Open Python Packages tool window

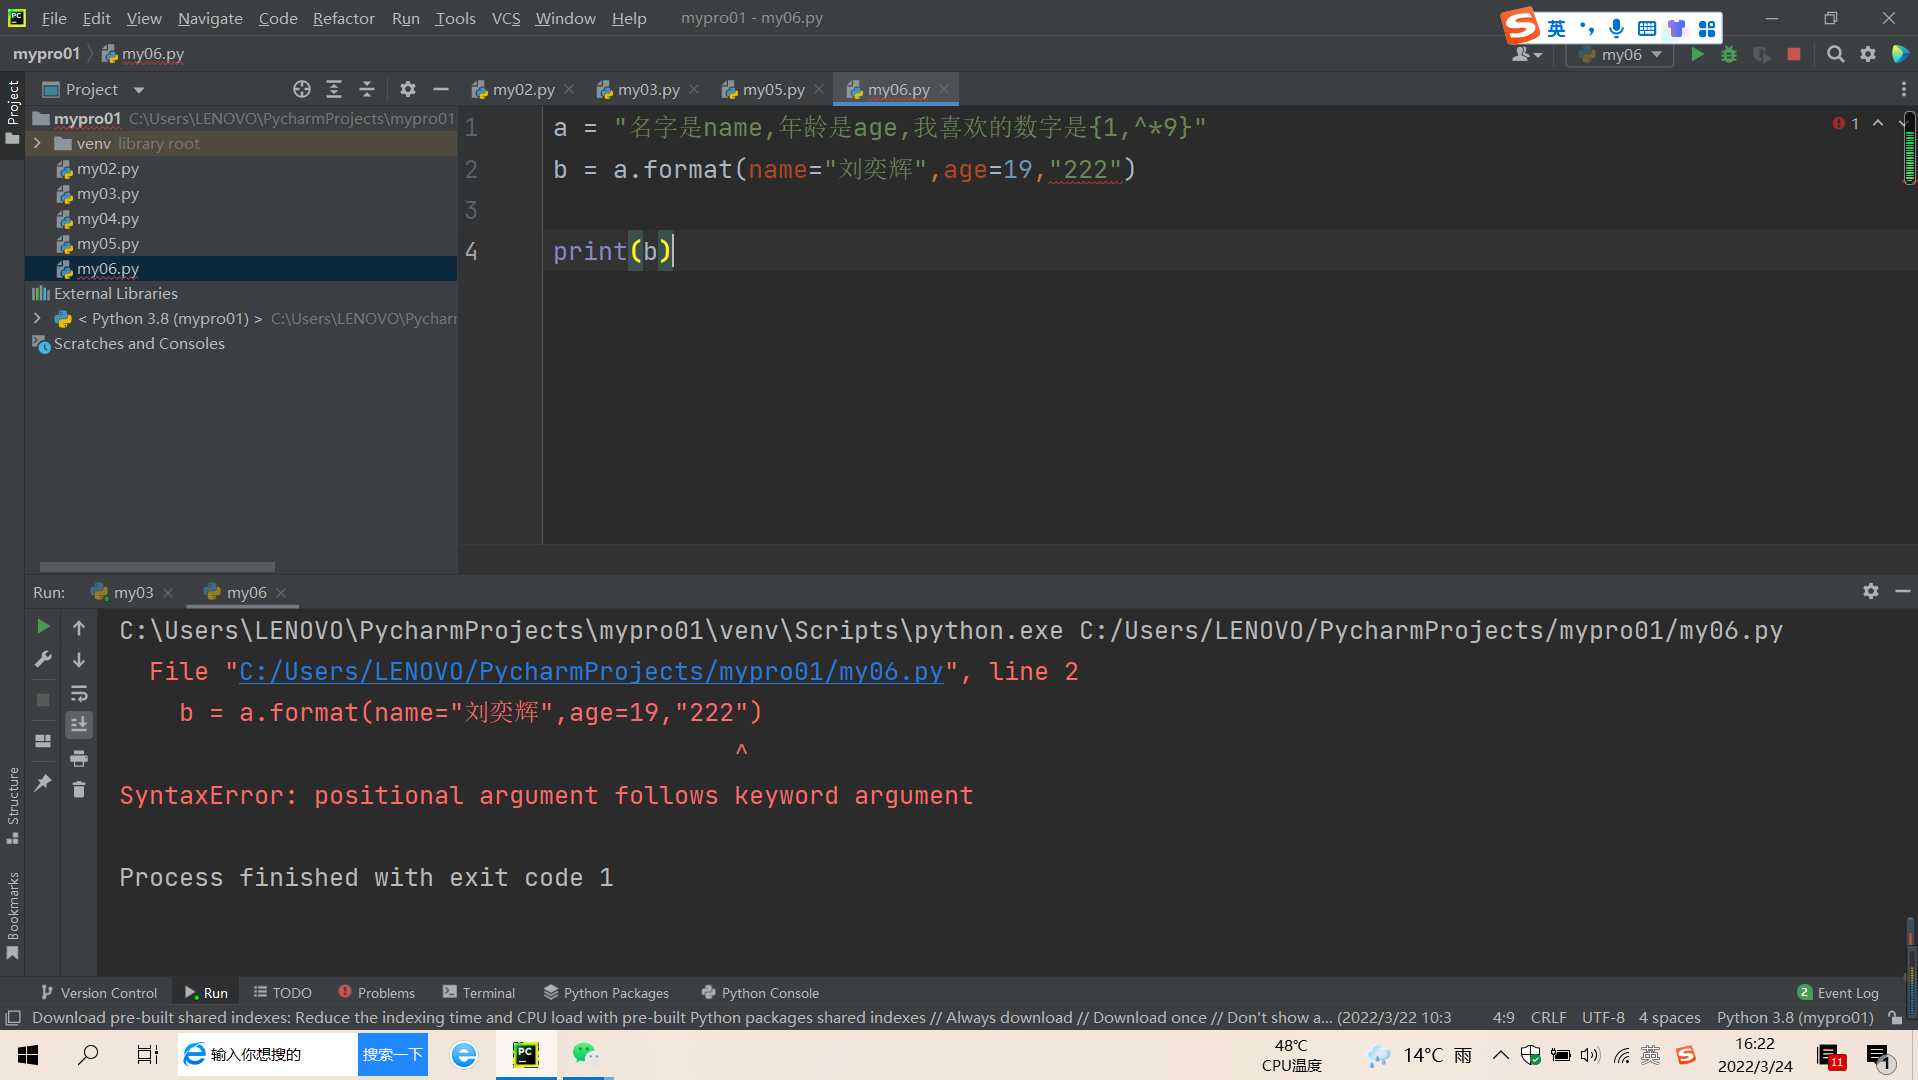point(606,993)
